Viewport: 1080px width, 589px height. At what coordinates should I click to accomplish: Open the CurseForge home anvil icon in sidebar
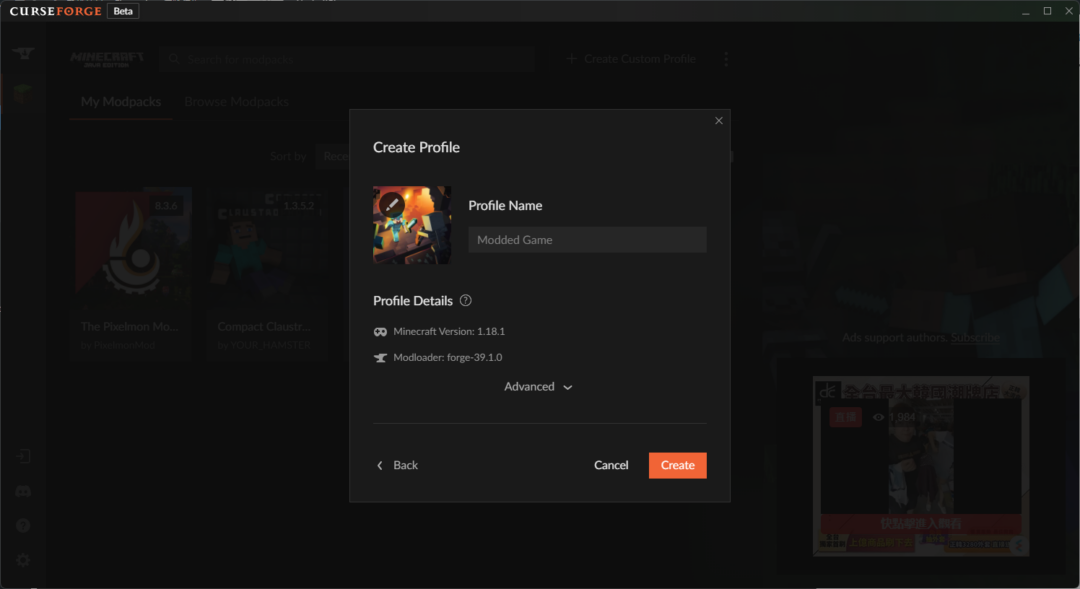tap(23, 53)
